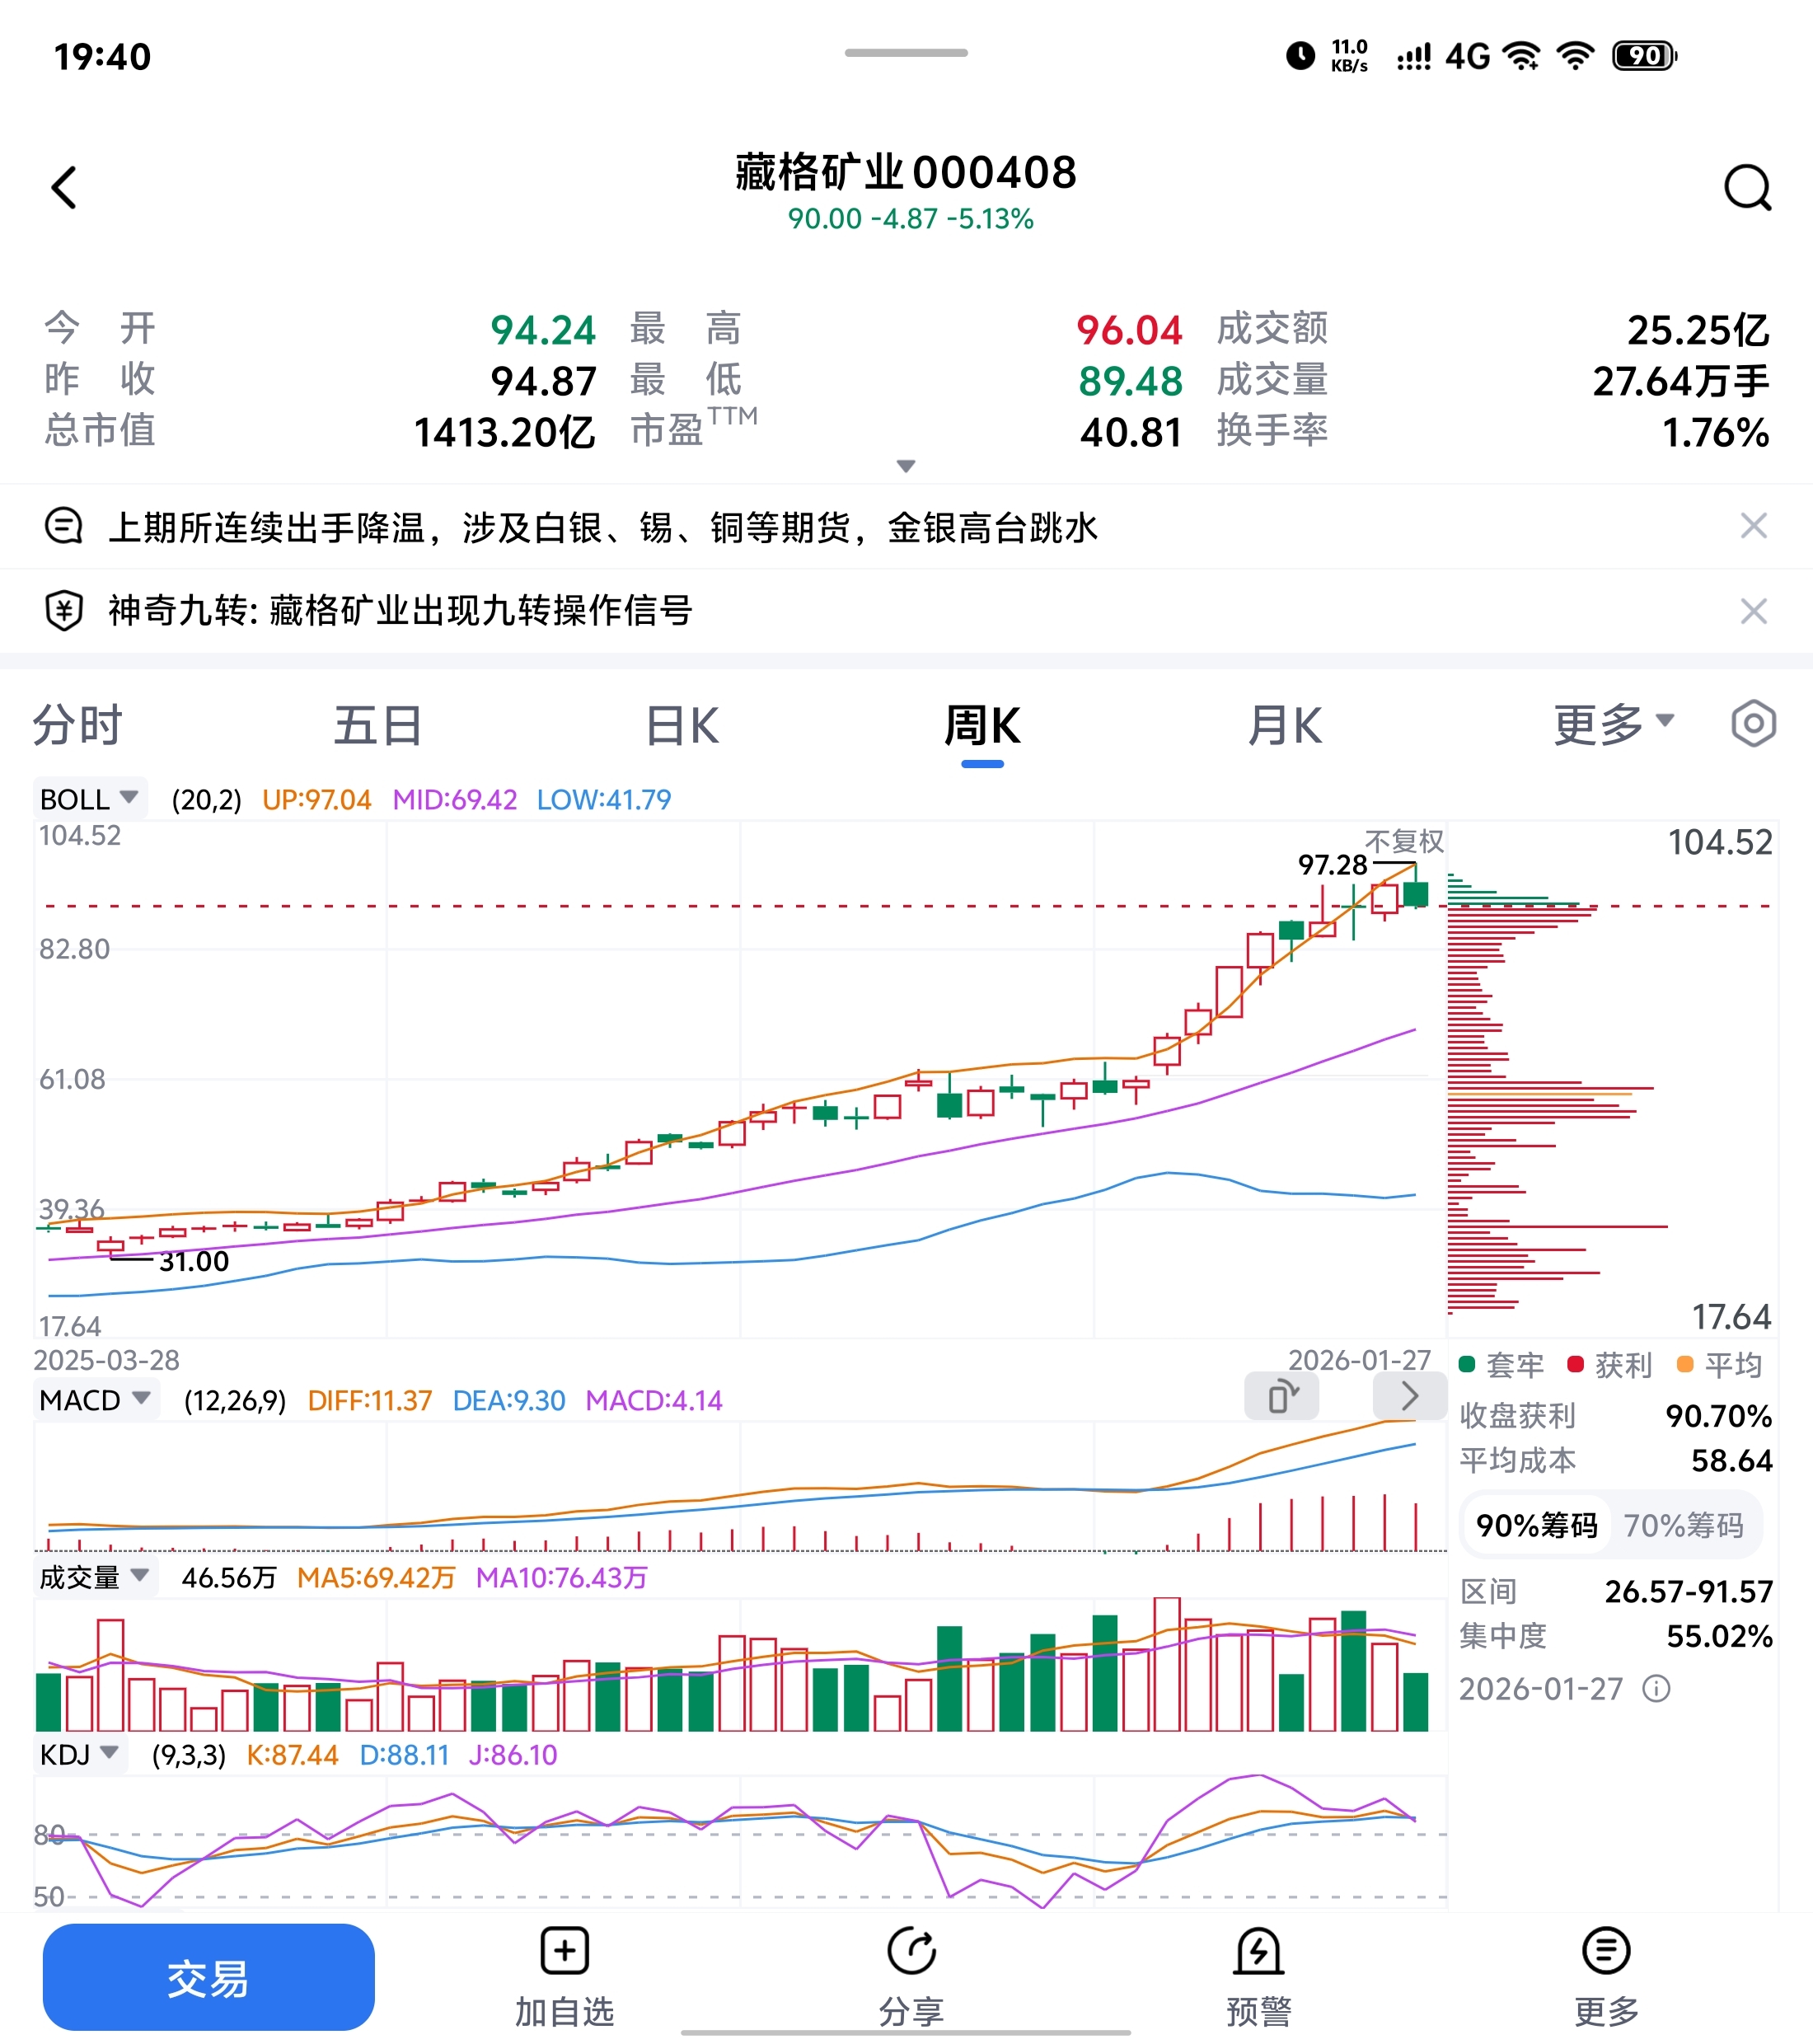This screenshot has height=2044, width=1813.
Task: Dismiss the nine-turn signal notification
Action: (x=1753, y=611)
